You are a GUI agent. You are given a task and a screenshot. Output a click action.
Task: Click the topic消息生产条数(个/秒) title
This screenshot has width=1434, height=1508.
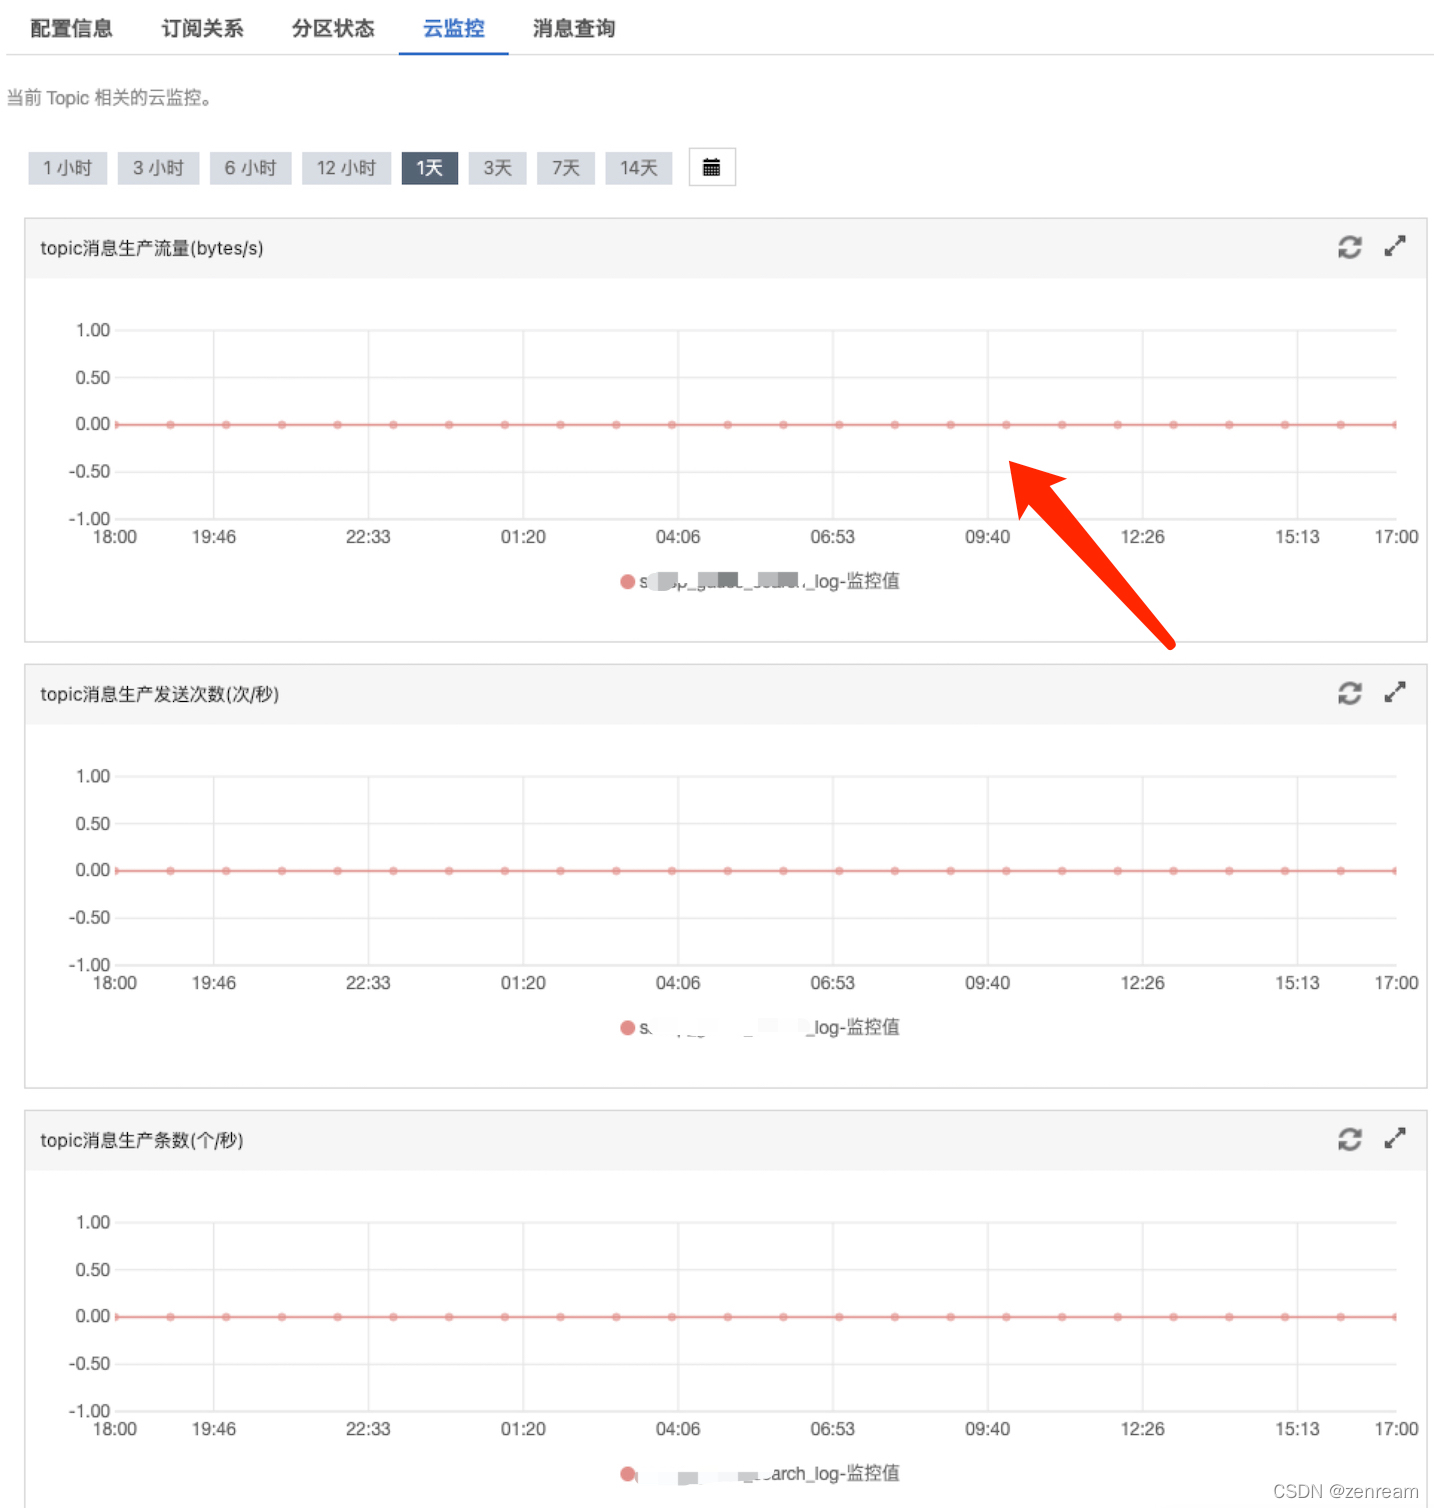[x=142, y=1140]
